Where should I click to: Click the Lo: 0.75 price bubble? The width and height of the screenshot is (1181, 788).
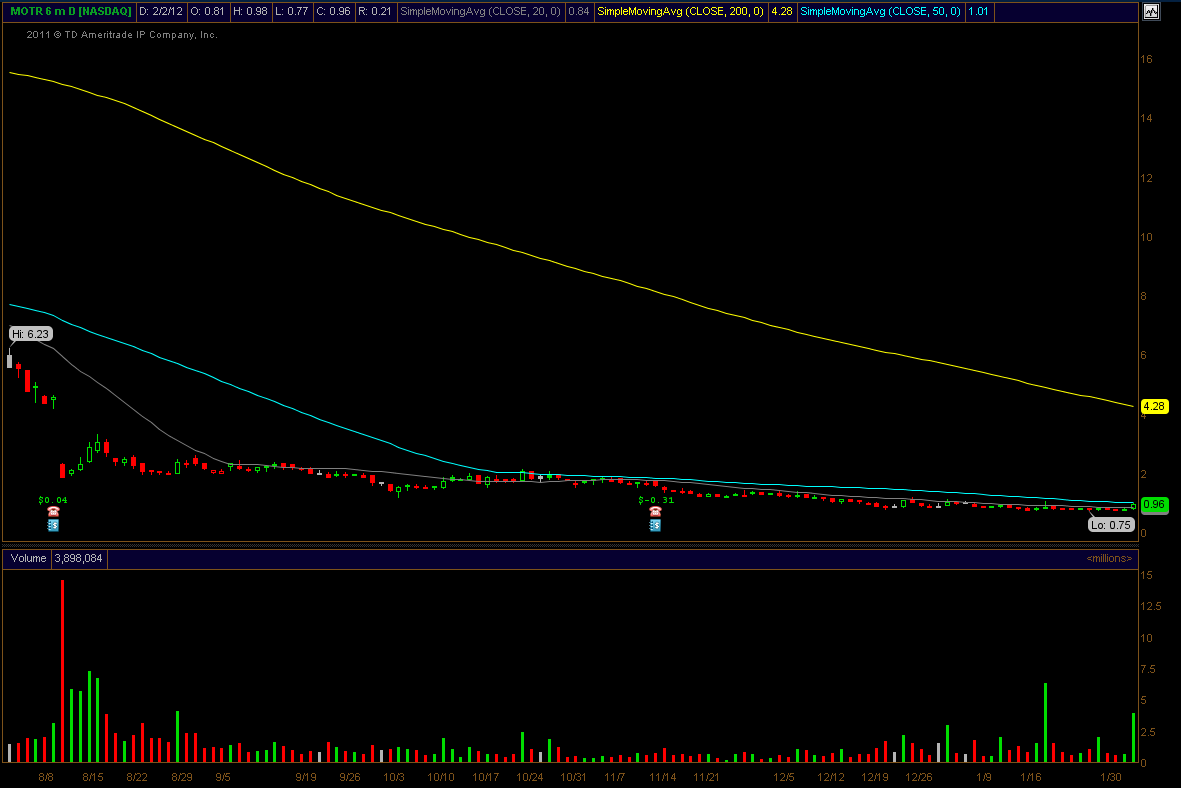[1111, 525]
